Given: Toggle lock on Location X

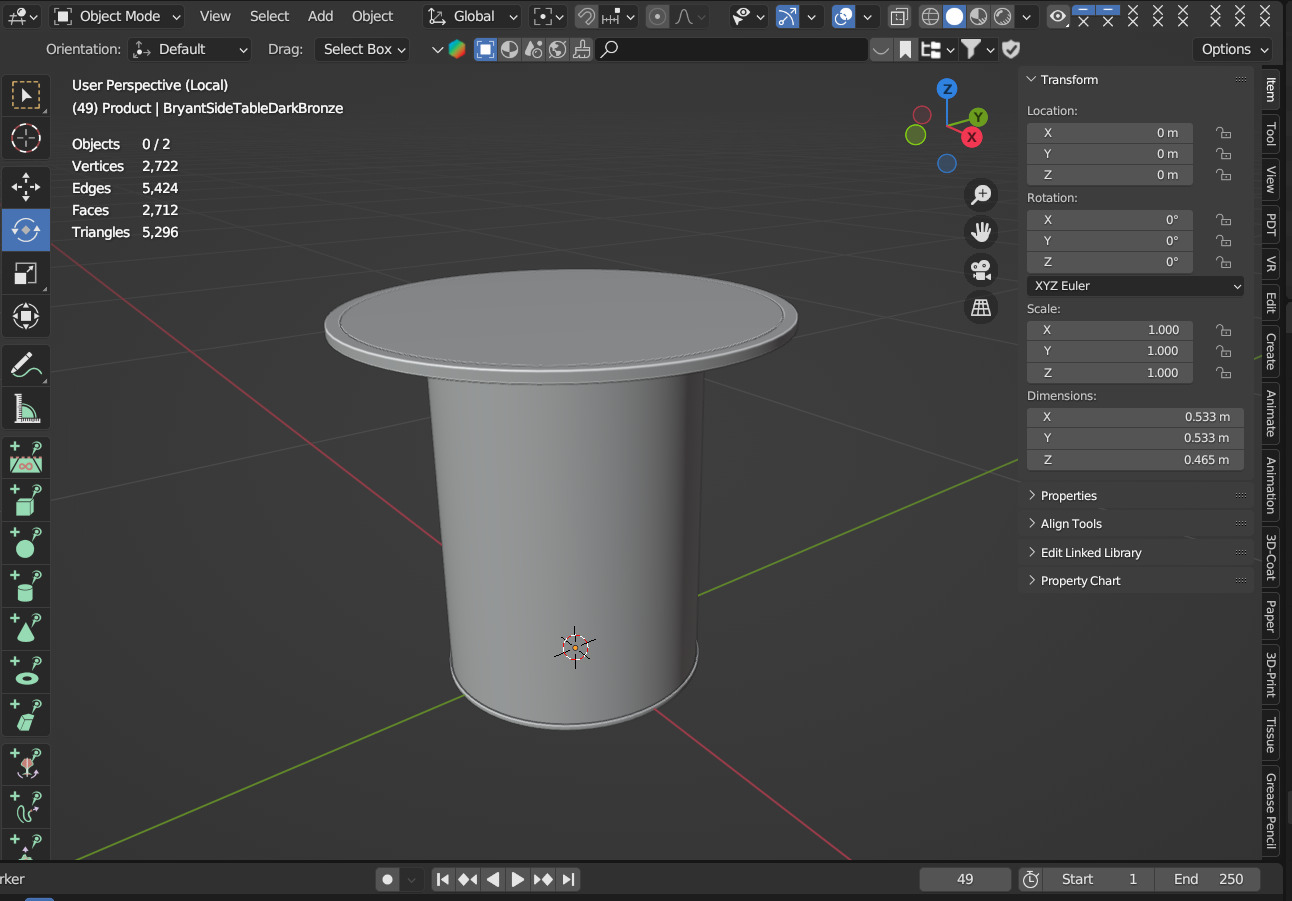Looking at the screenshot, I should [1222, 133].
